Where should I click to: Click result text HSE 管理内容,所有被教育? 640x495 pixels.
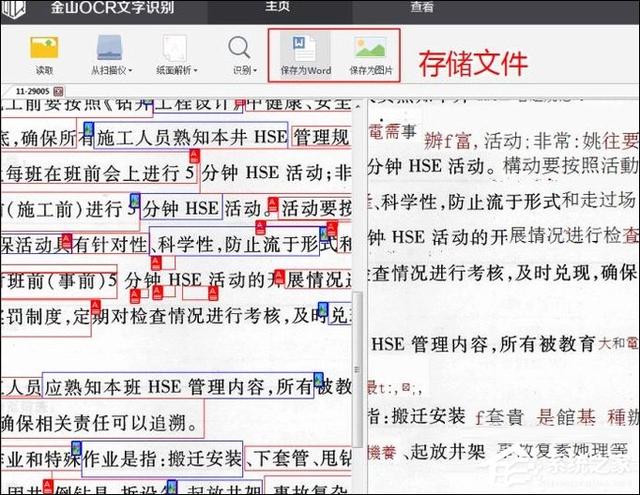(x=483, y=344)
